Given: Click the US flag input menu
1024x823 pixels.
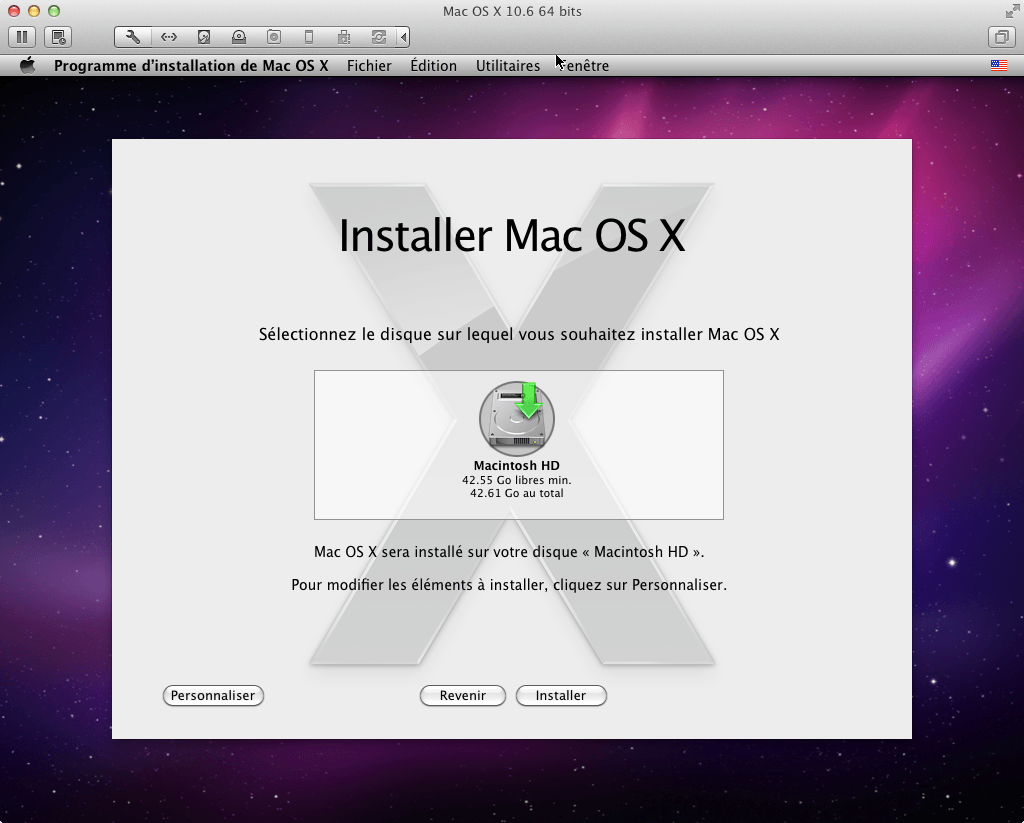Looking at the screenshot, I should click(999, 65).
